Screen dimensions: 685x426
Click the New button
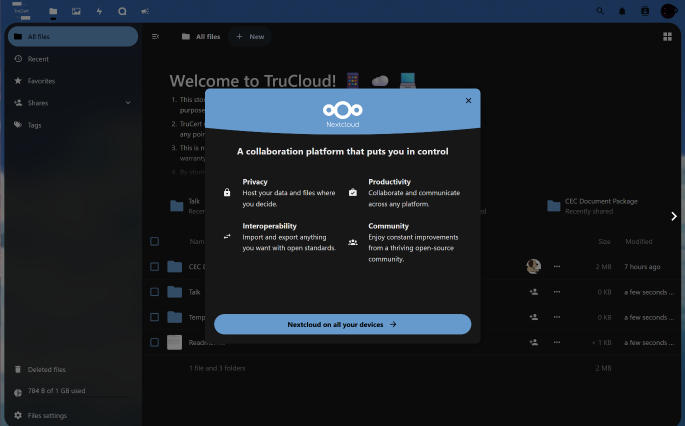pos(250,37)
